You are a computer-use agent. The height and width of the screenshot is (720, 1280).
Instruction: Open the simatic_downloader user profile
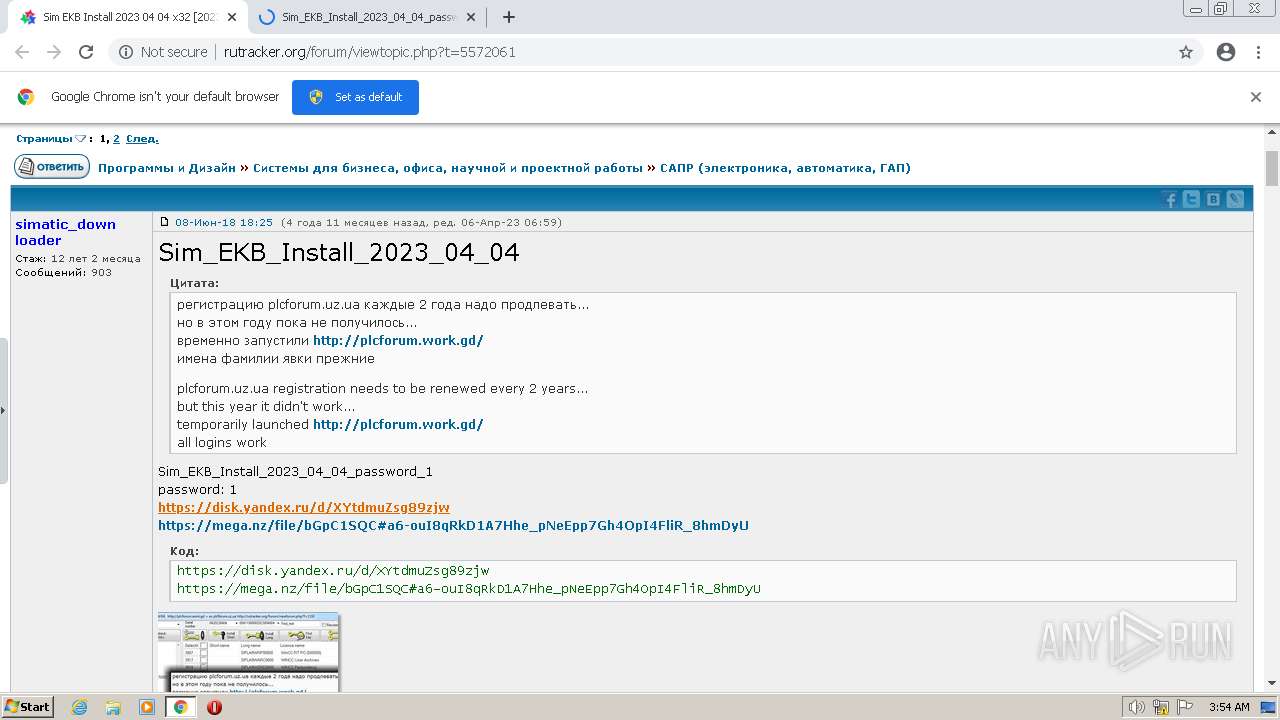click(x=65, y=232)
